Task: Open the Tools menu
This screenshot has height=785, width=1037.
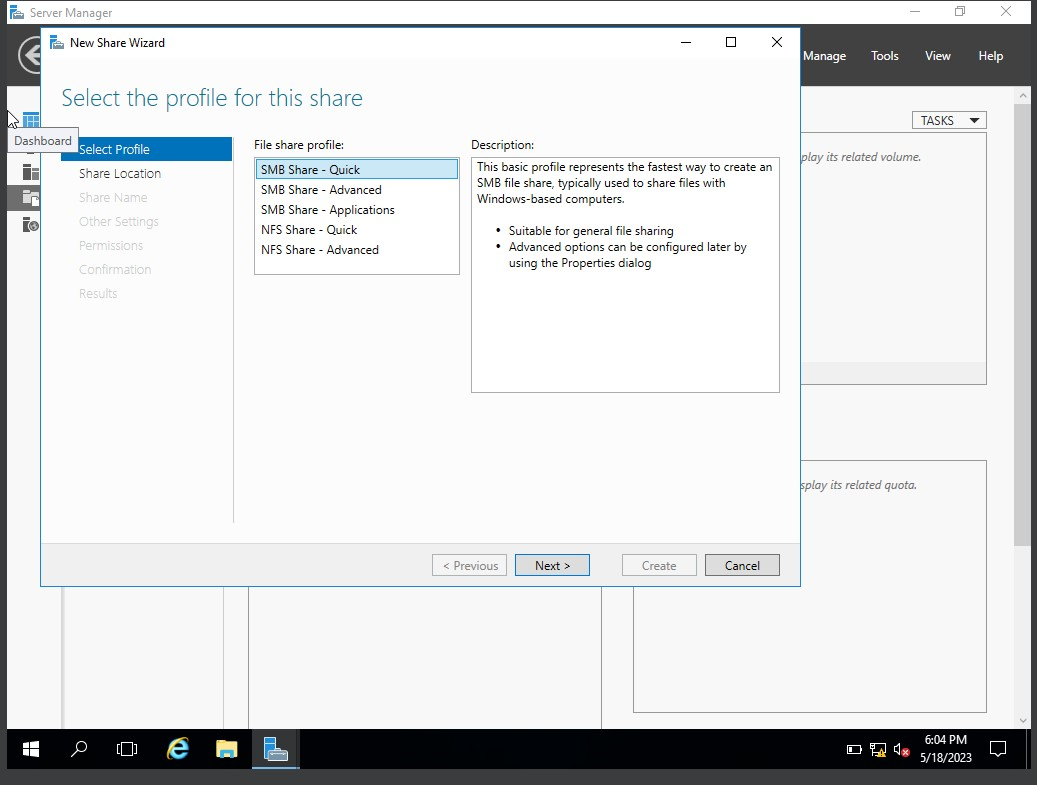Action: pyautogui.click(x=884, y=56)
